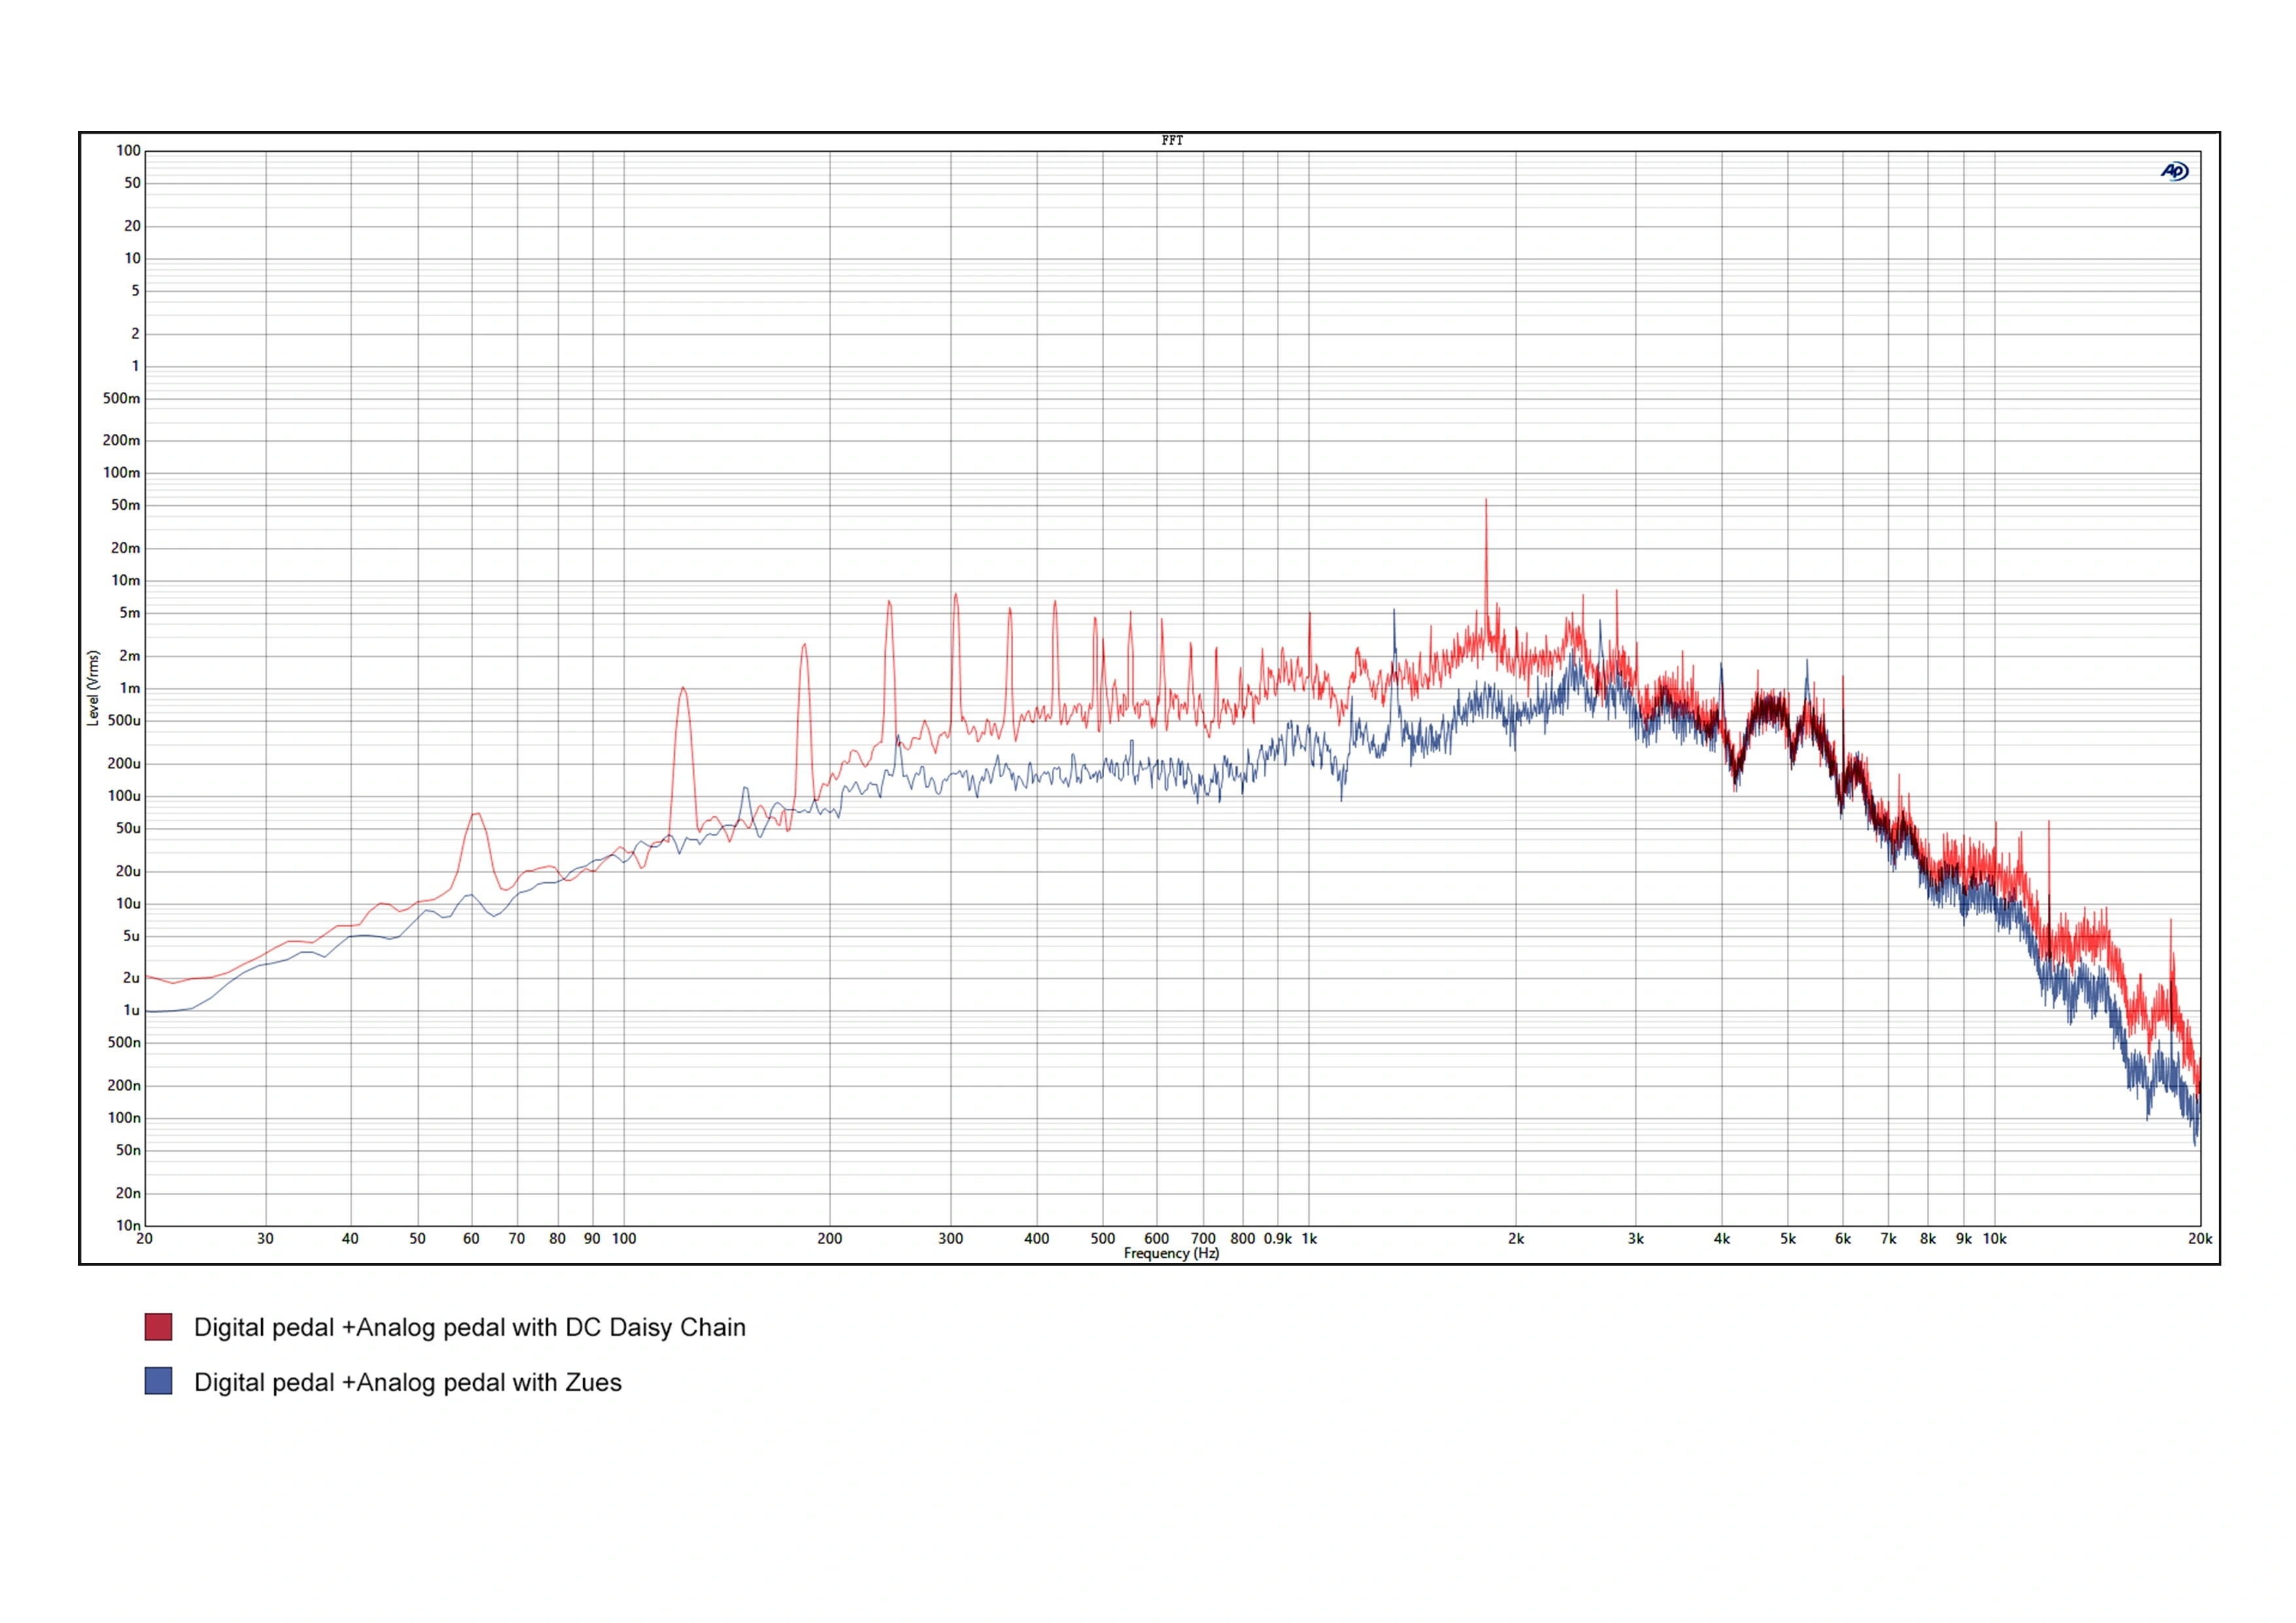Screen dimensions: 2296x1623
Task: Click the 60 tick on the frequency axis
Action: [471, 1239]
